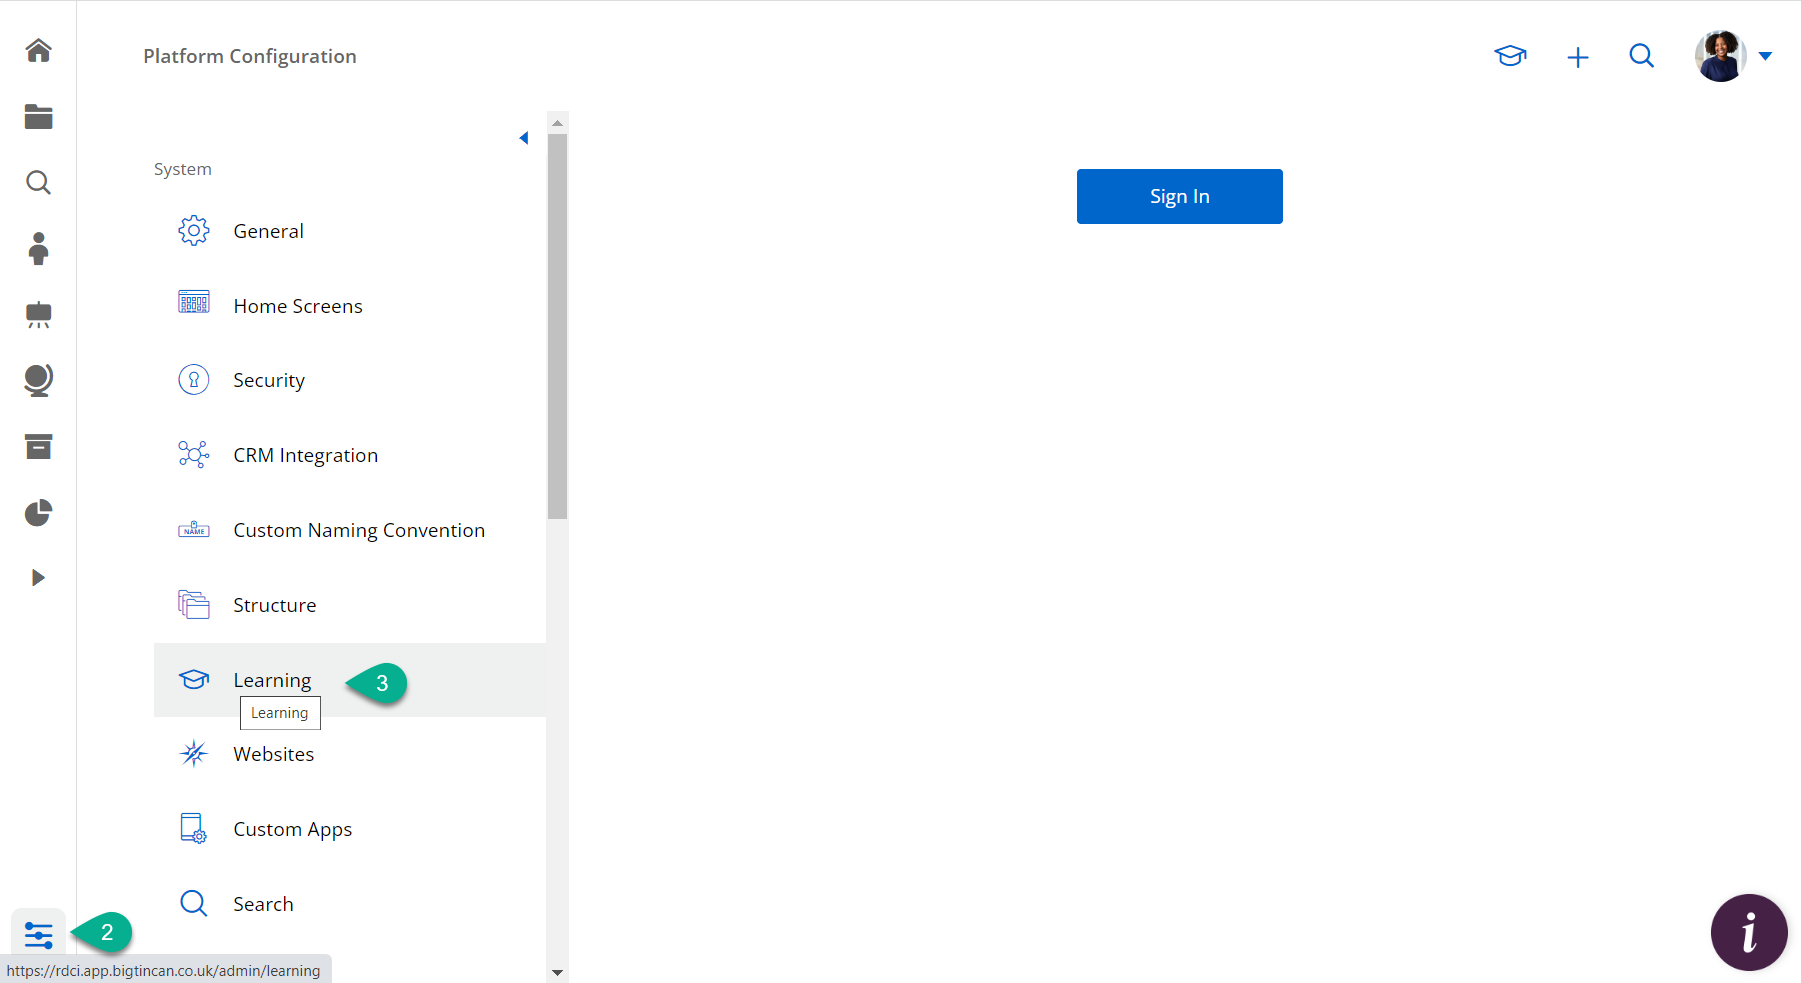This screenshot has width=1801, height=983.
Task: Go to Home in left sidebar
Action: point(38,50)
